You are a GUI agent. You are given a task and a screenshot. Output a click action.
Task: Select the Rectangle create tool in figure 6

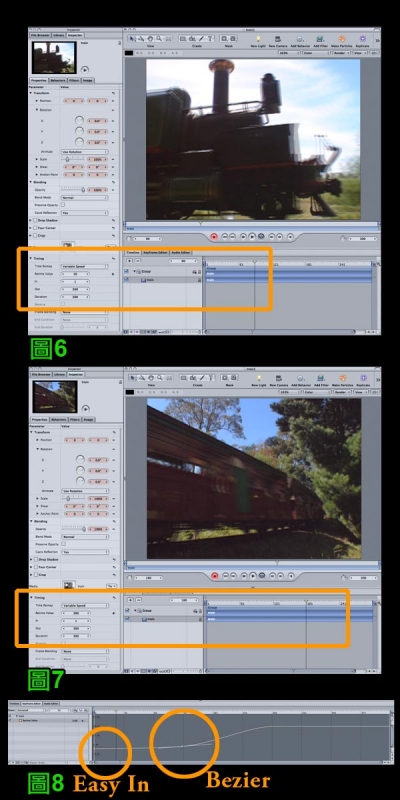[x=183, y=38]
